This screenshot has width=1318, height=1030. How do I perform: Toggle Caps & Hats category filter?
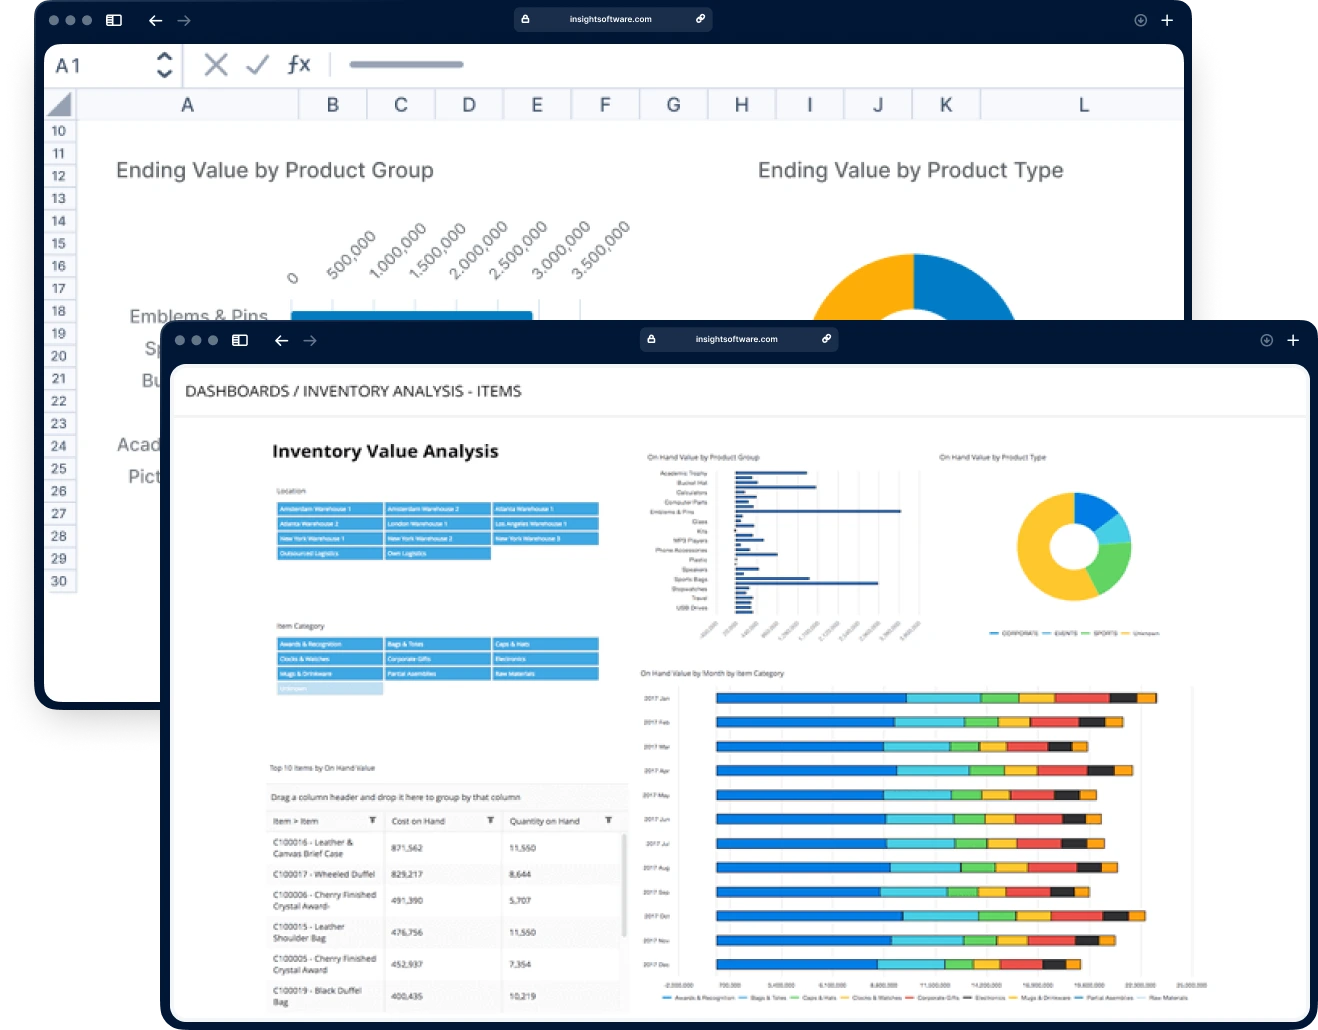coord(546,644)
